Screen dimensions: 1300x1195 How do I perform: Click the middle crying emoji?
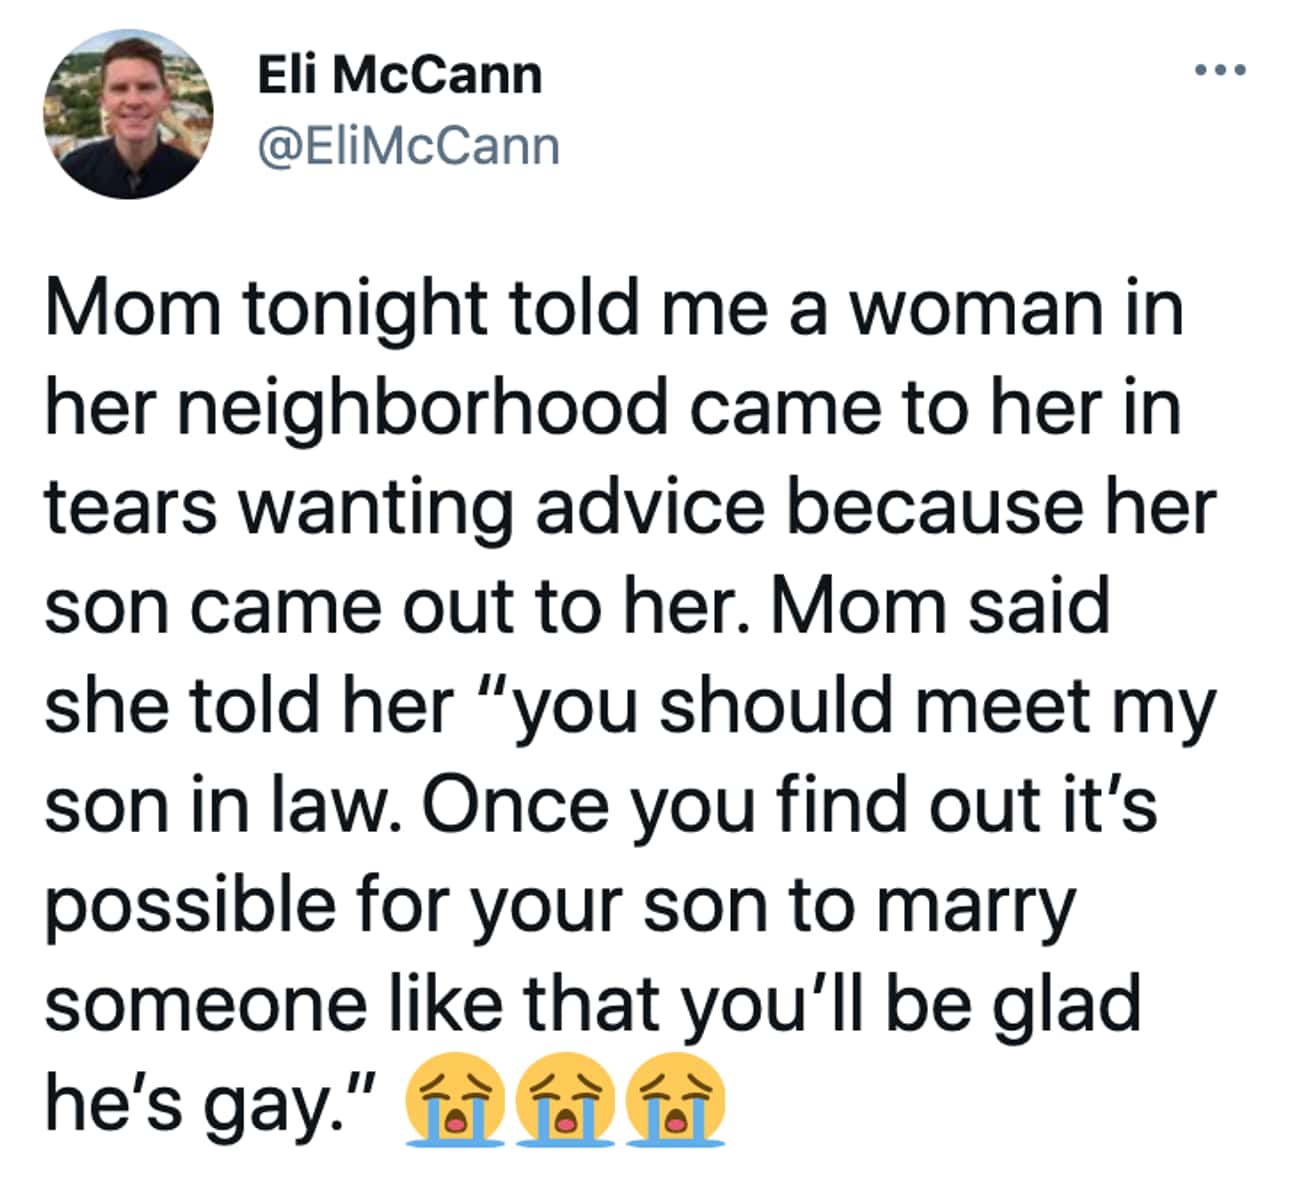tap(565, 1098)
